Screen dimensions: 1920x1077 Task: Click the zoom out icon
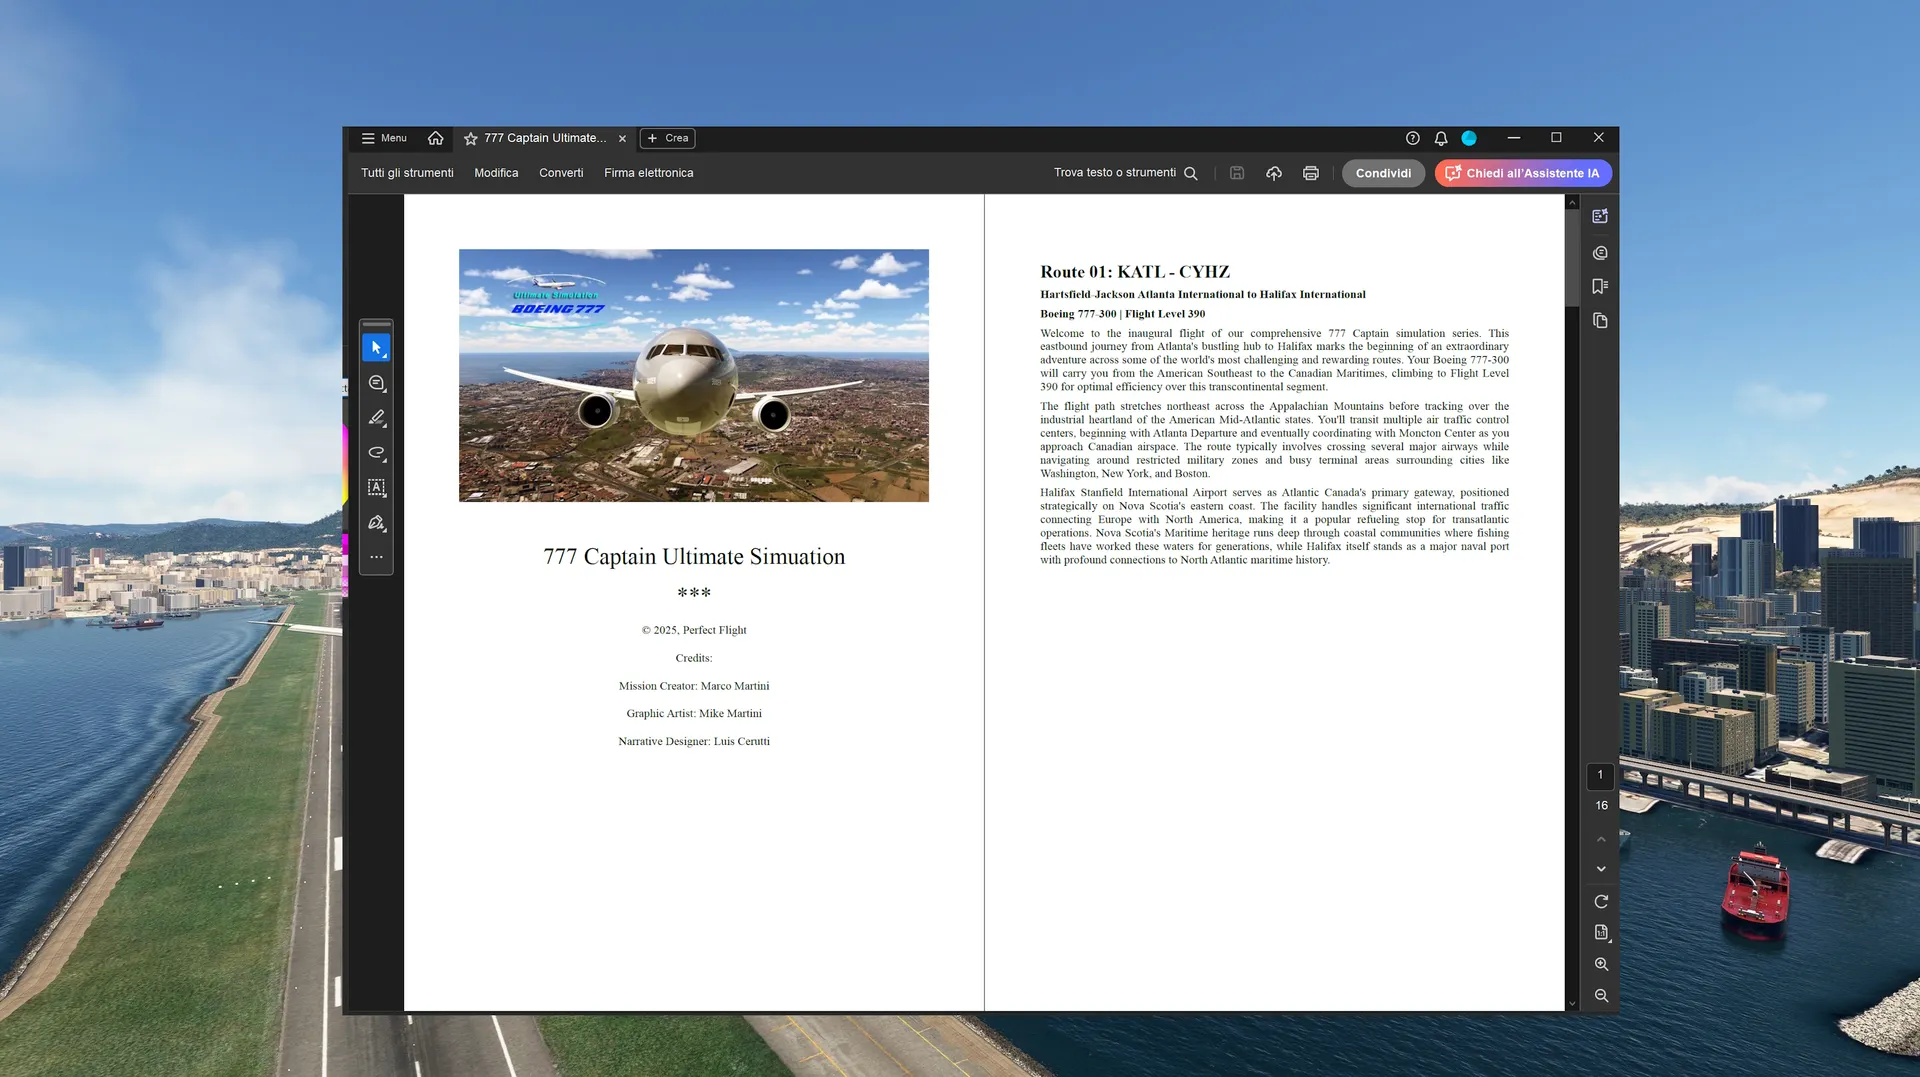coord(1601,996)
